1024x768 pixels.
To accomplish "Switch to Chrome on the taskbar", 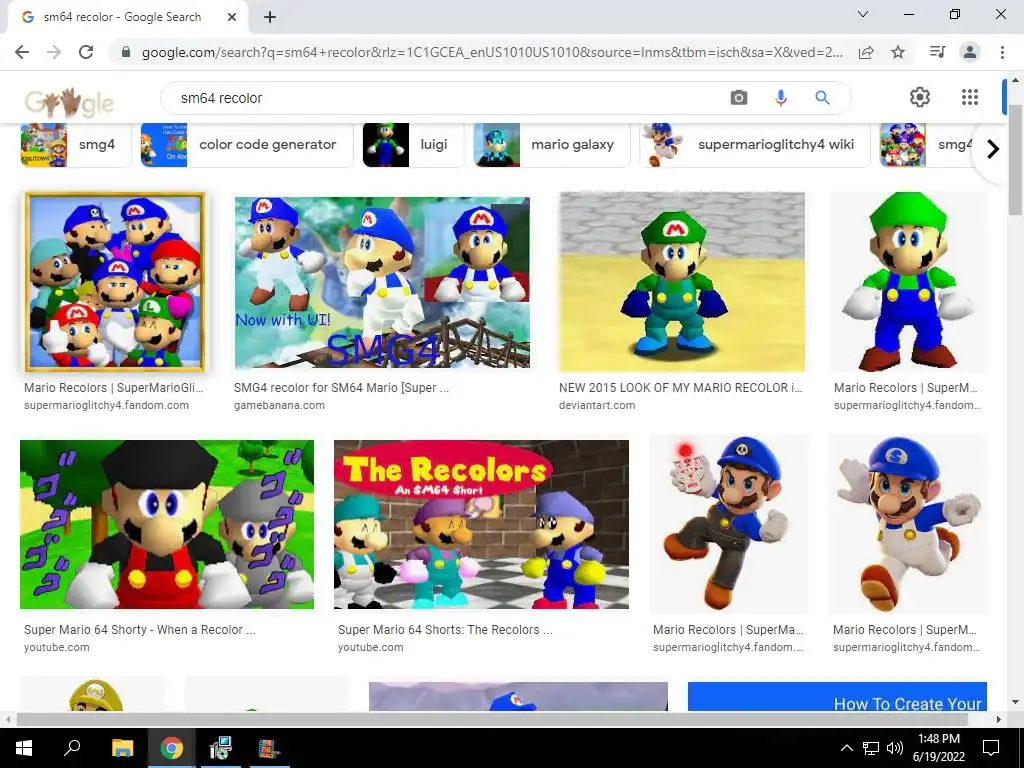I will click(x=171, y=748).
